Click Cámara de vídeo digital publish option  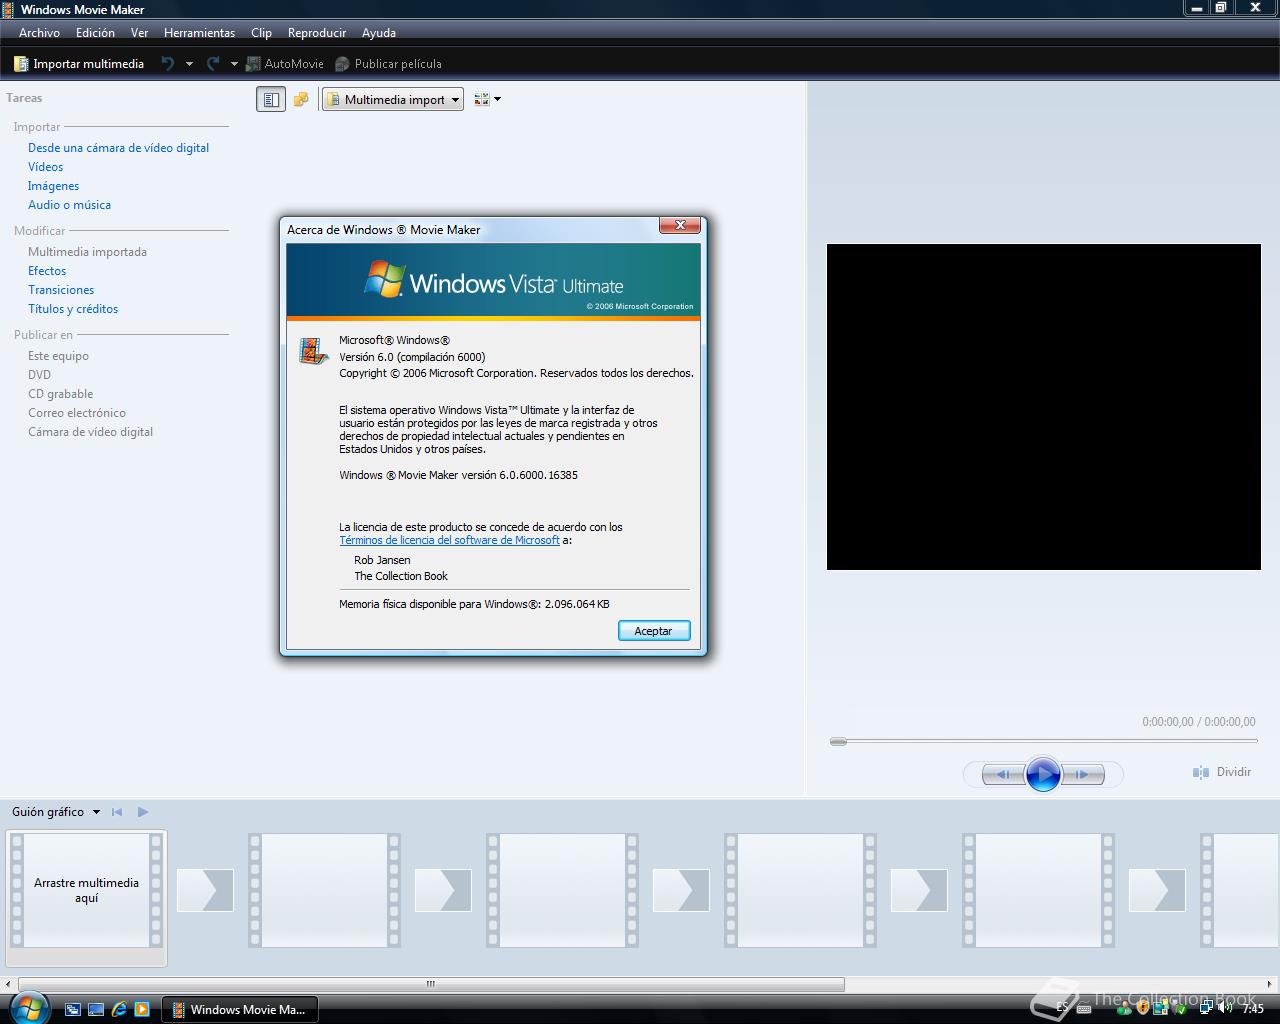90,431
